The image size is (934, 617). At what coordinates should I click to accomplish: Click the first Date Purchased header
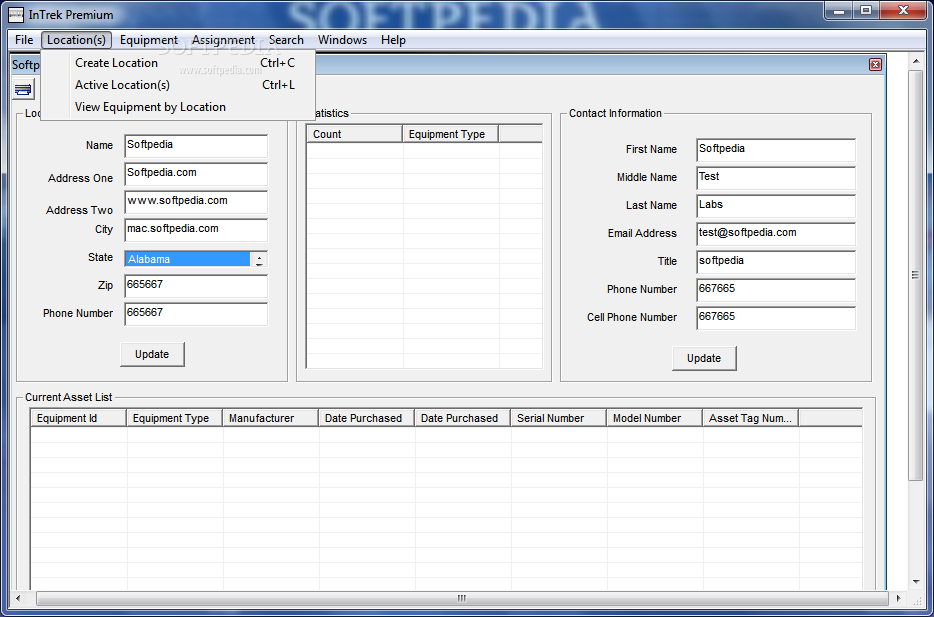coord(366,418)
